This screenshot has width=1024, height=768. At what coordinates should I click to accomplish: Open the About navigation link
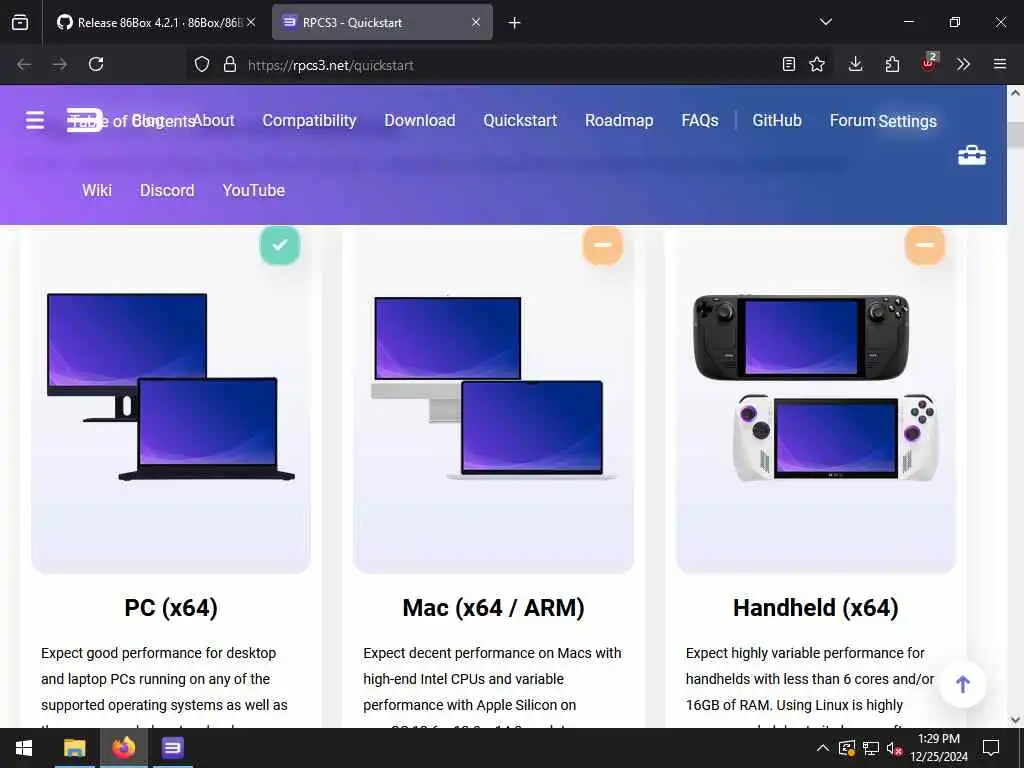214,120
